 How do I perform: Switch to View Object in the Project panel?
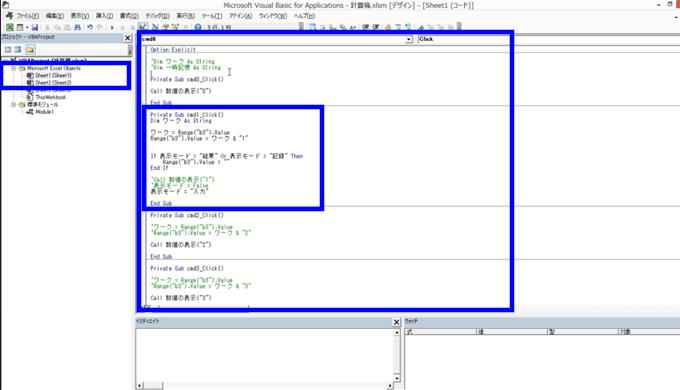(18, 49)
